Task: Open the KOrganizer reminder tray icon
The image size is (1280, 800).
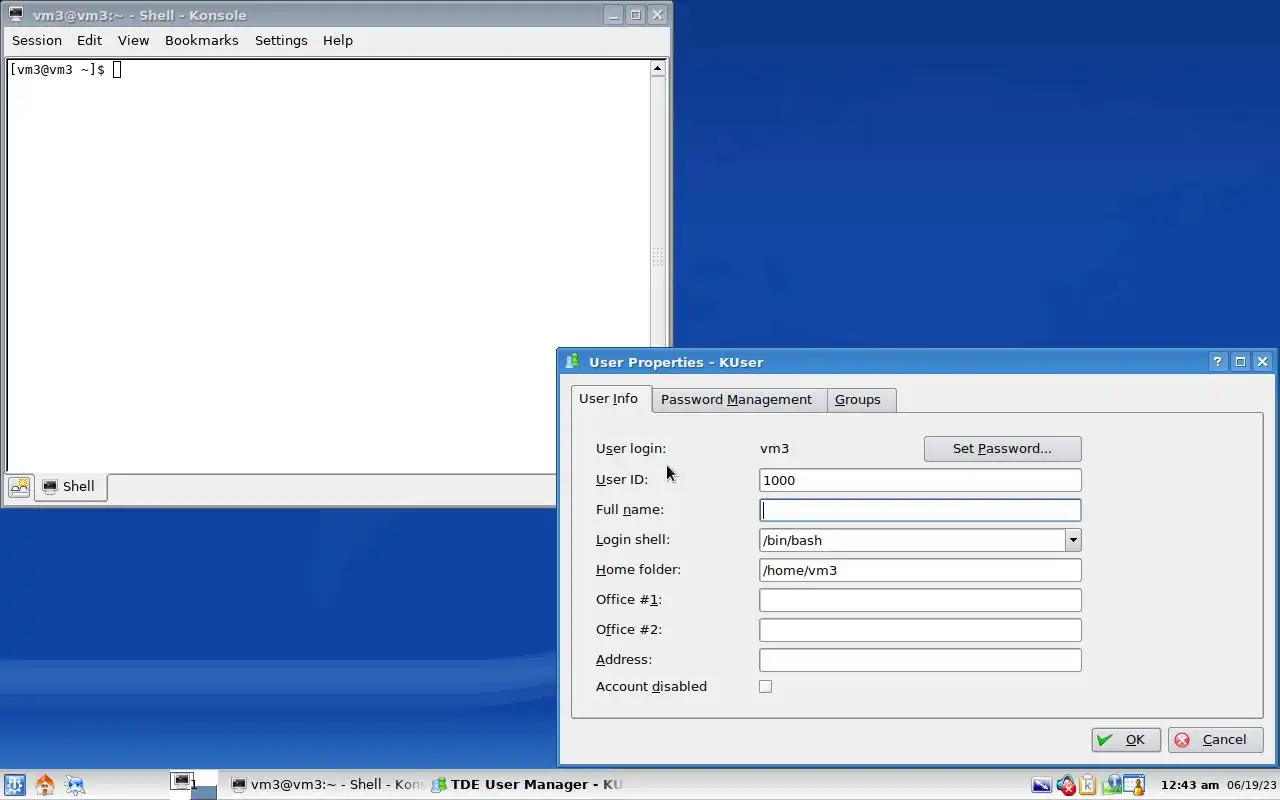Action: [x=1133, y=785]
